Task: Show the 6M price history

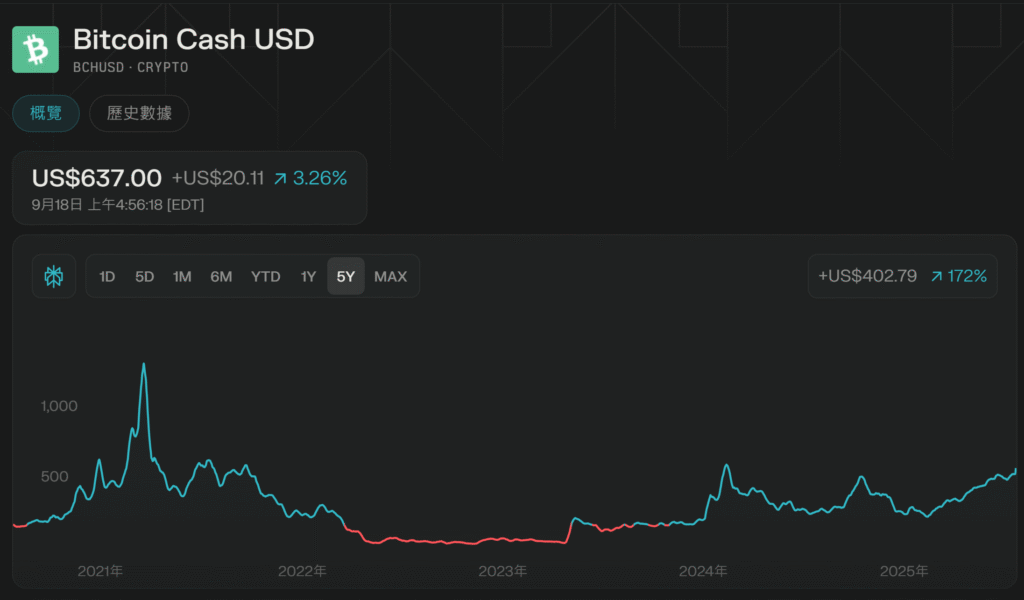Action: (221, 277)
